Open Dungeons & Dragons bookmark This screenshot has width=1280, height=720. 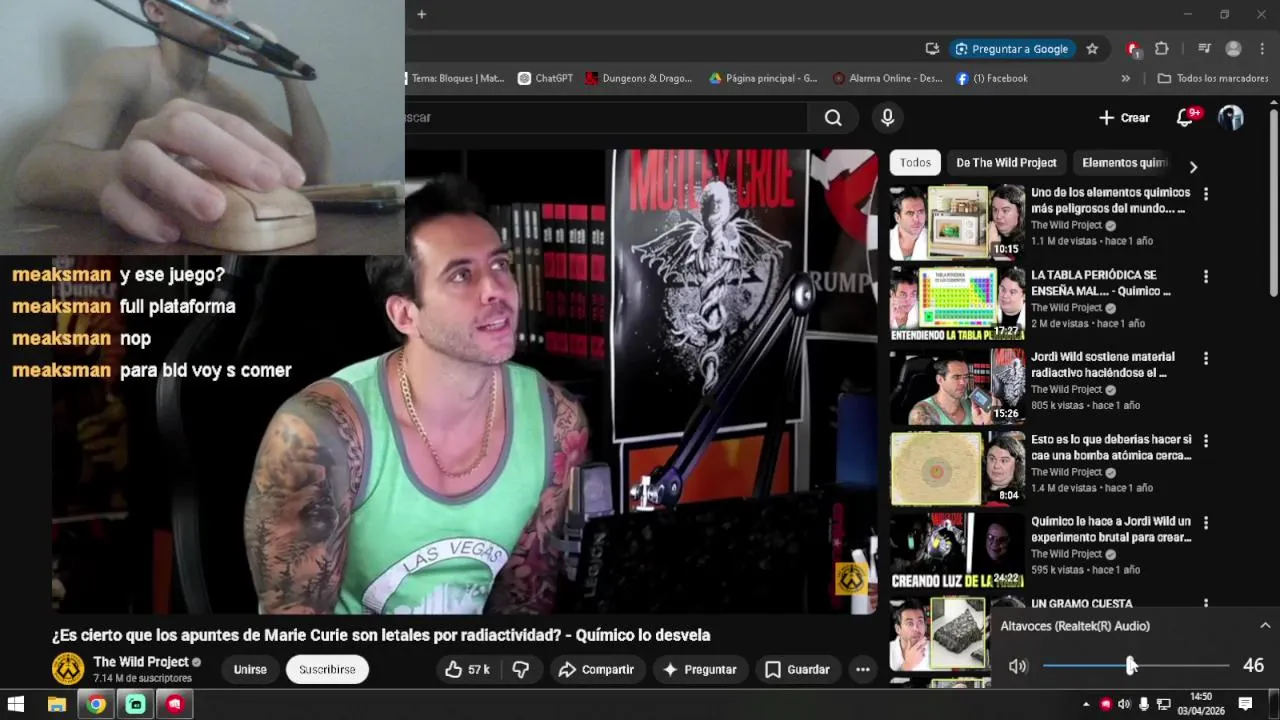tap(638, 78)
